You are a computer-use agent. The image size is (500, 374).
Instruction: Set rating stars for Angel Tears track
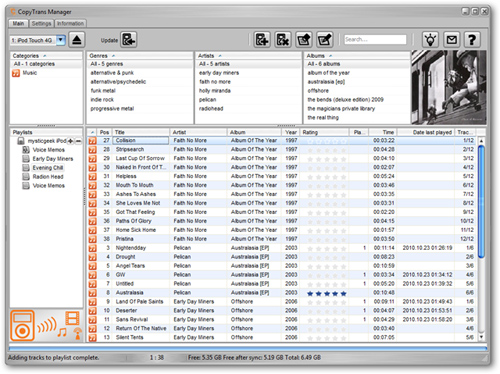[x=327, y=266]
